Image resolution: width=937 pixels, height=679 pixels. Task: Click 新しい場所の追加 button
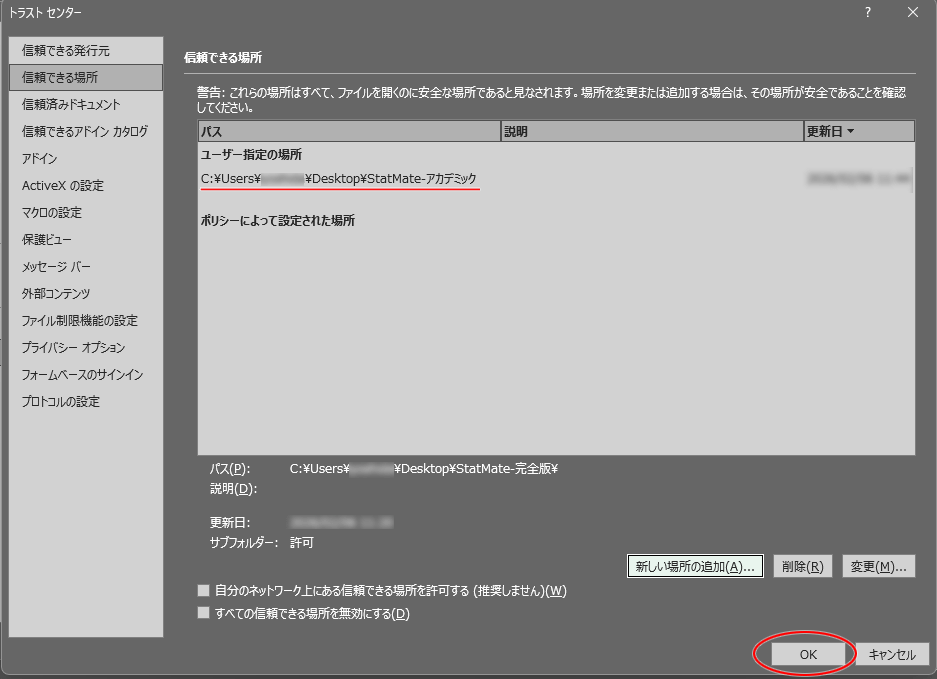[x=695, y=566]
